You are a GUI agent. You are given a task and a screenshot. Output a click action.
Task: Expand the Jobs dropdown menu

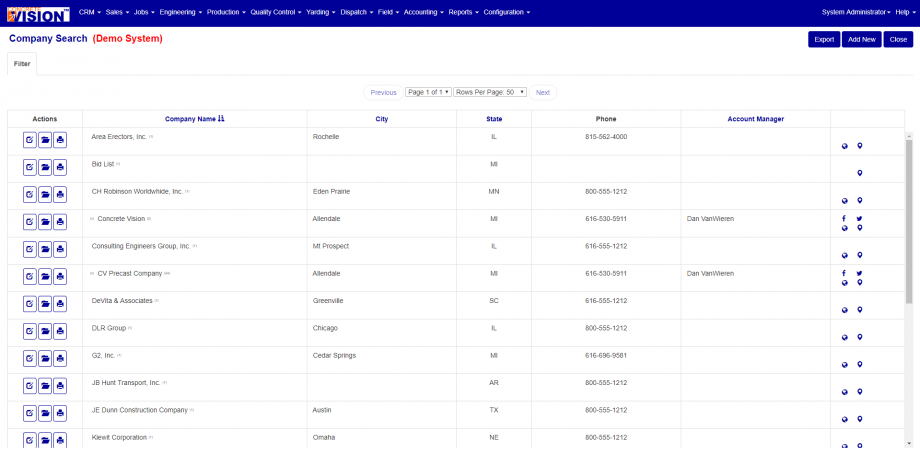point(144,12)
